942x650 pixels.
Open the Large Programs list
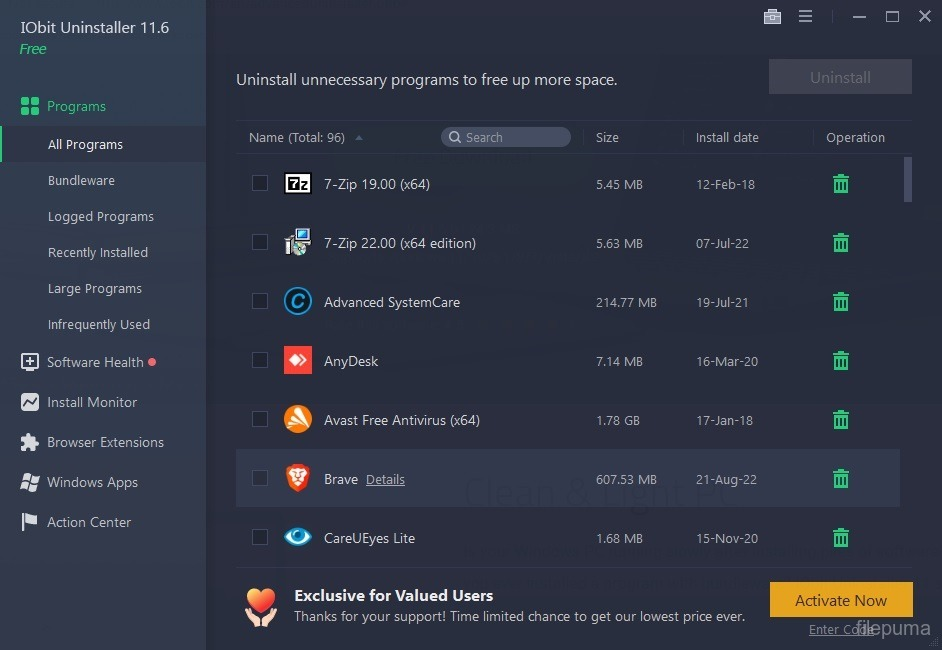(95, 289)
